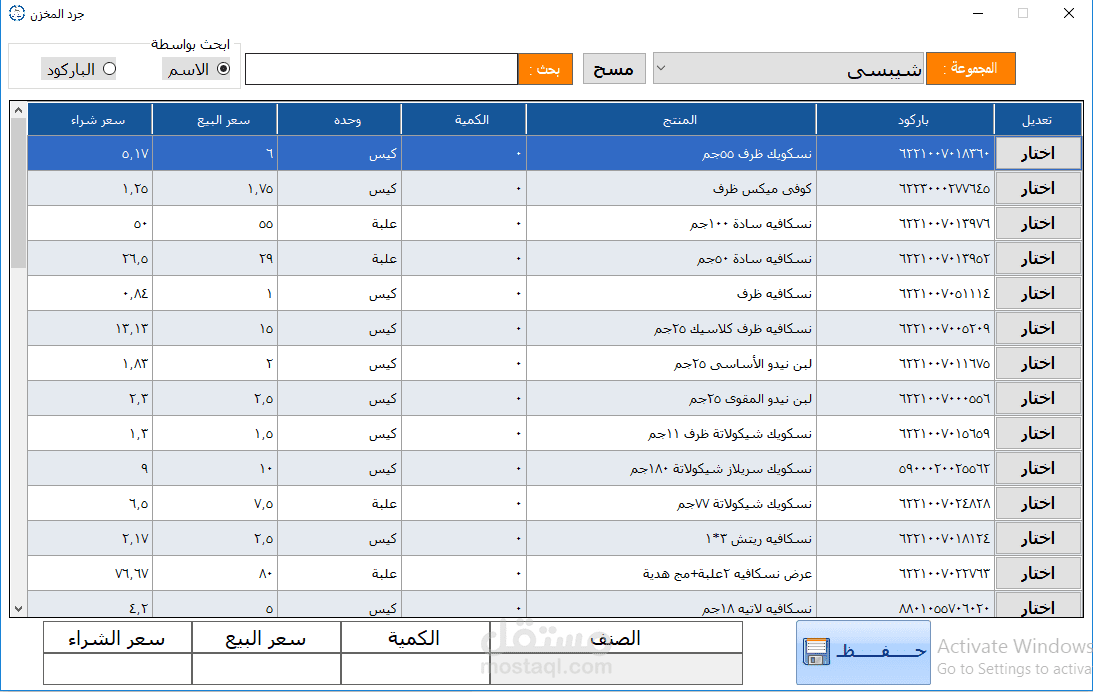This screenshot has height=692, width=1093.
Task: Minimize the جرد المخزن window
Action: click(x=978, y=13)
